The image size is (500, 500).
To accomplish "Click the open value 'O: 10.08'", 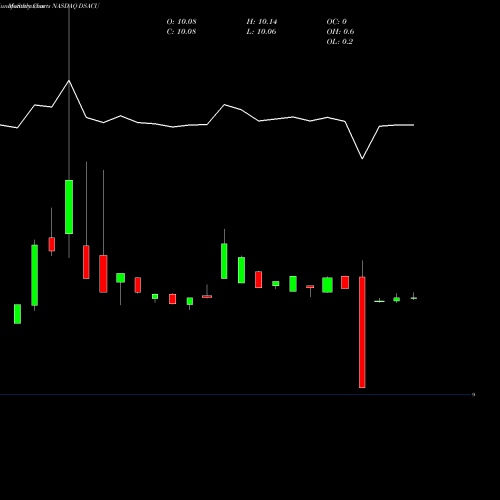I will pyautogui.click(x=181, y=22).
